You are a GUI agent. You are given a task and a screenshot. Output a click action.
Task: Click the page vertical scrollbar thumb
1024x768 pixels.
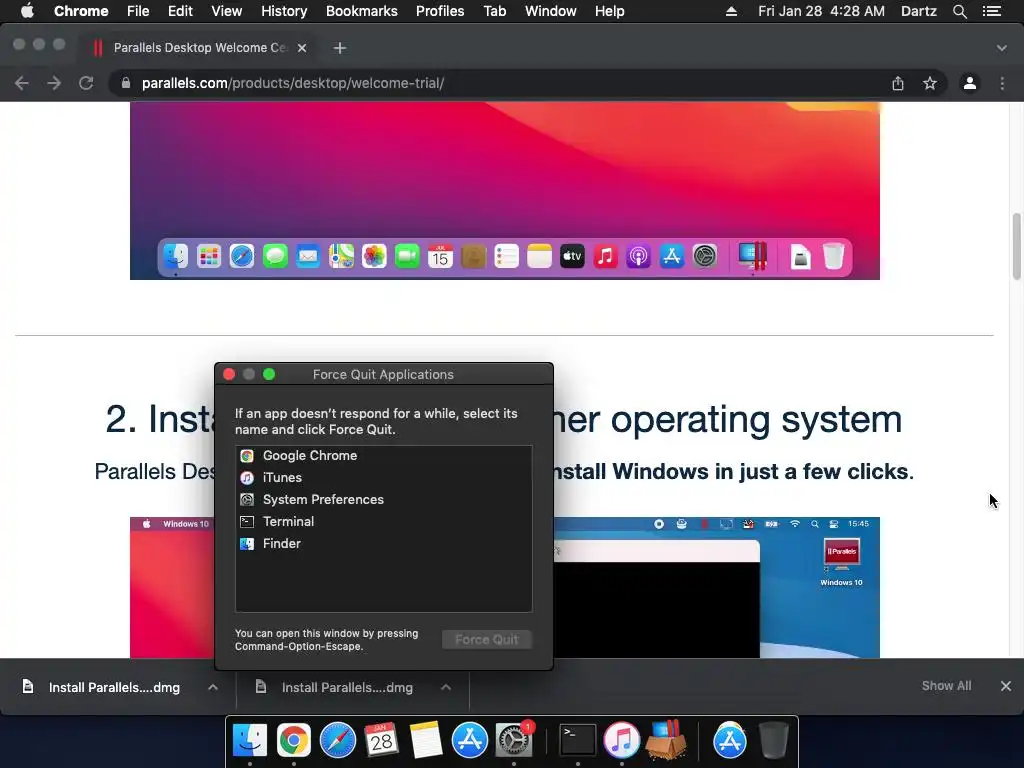point(1016,246)
